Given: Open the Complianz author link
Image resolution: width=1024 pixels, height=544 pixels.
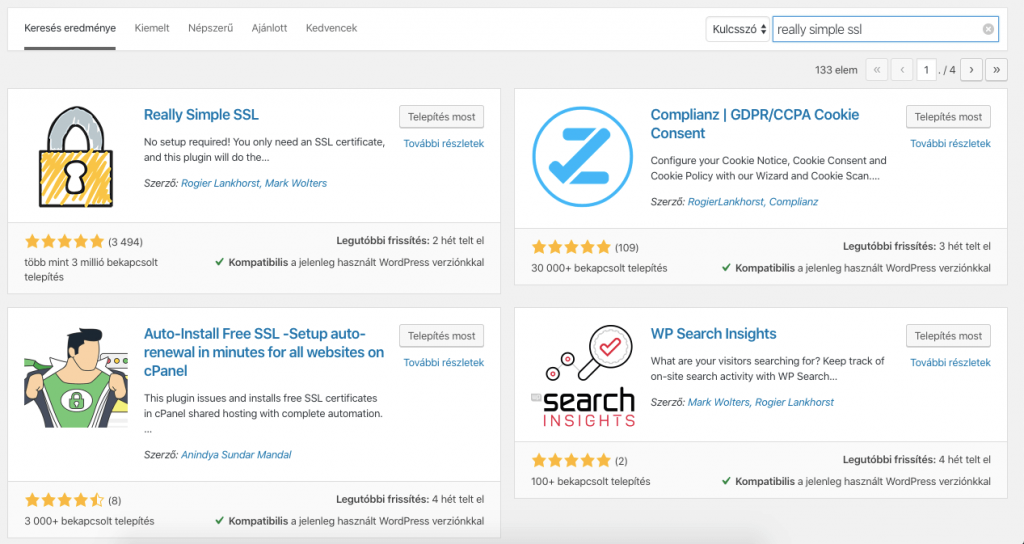Looking at the screenshot, I should (793, 202).
